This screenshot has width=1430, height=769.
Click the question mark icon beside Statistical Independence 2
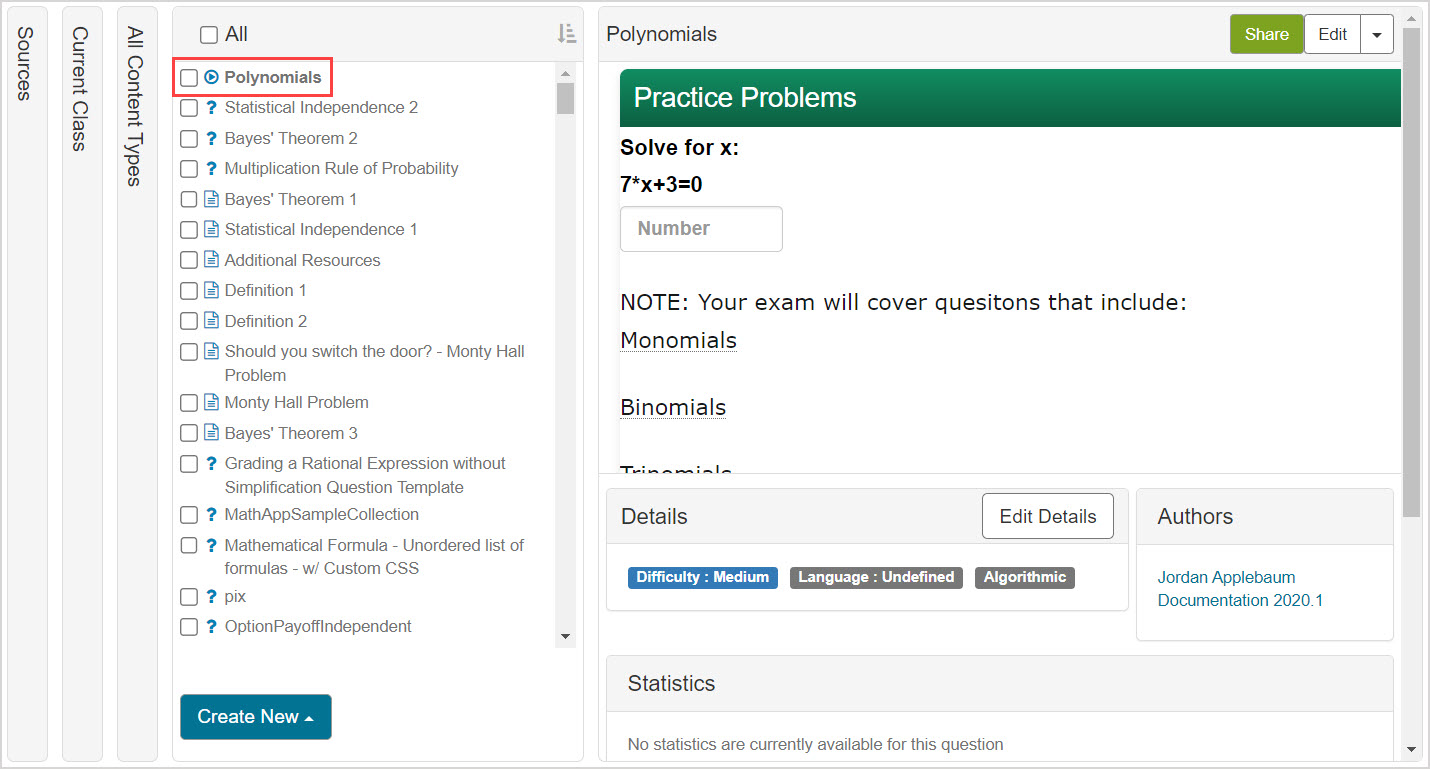tap(211, 107)
